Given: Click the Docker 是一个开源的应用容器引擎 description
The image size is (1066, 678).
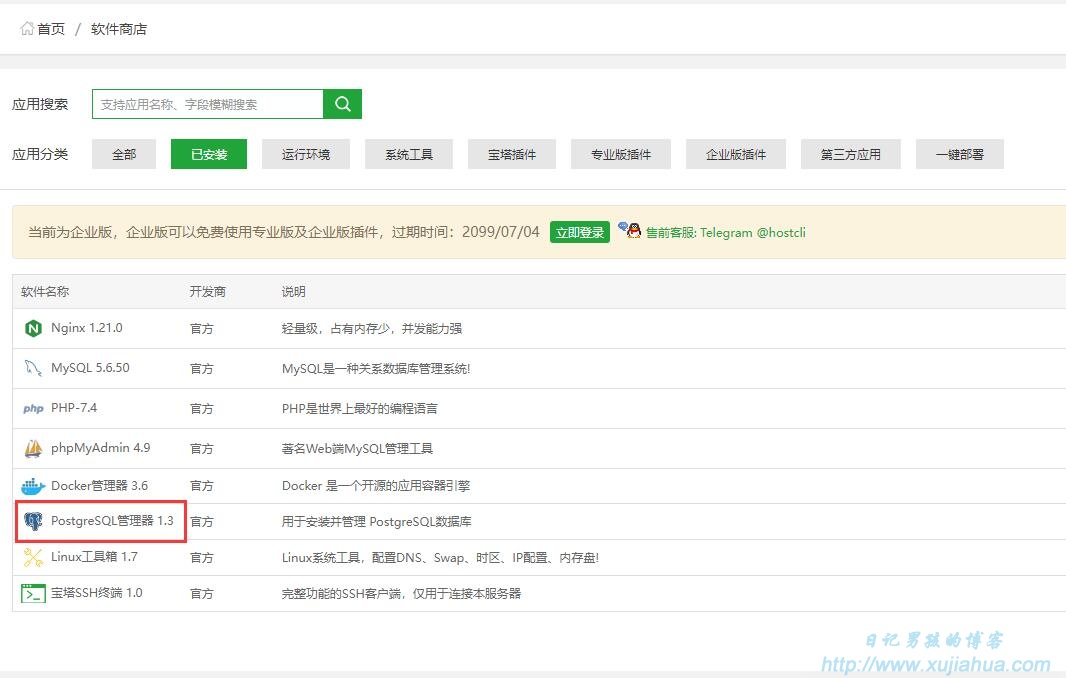Looking at the screenshot, I should tap(376, 486).
